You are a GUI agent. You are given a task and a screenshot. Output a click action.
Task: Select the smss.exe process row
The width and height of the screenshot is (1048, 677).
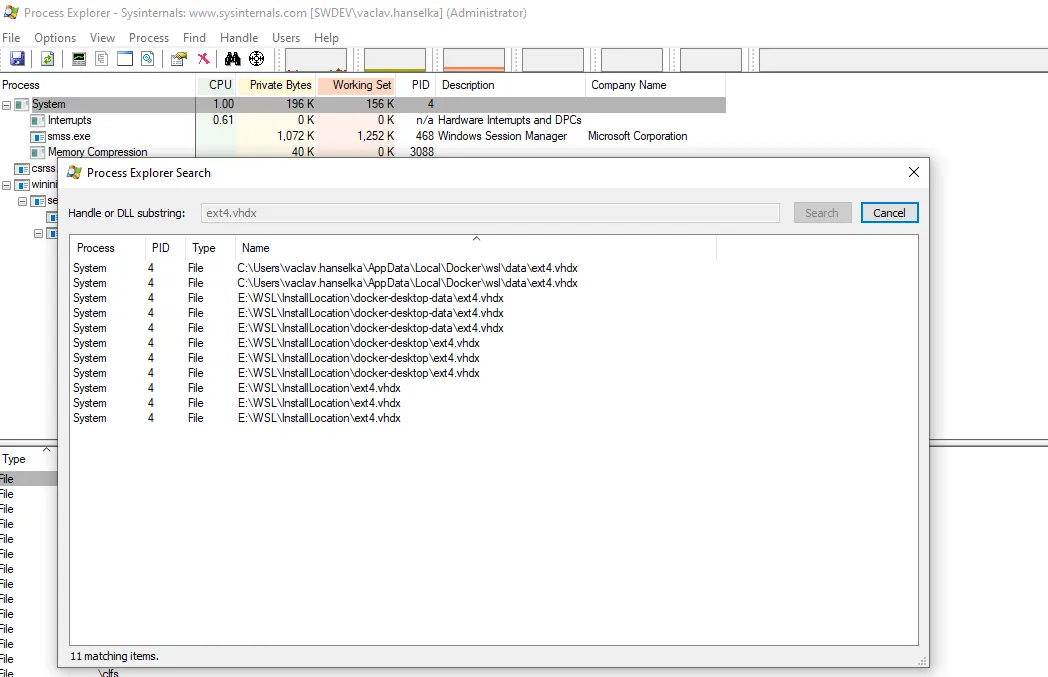point(362,136)
